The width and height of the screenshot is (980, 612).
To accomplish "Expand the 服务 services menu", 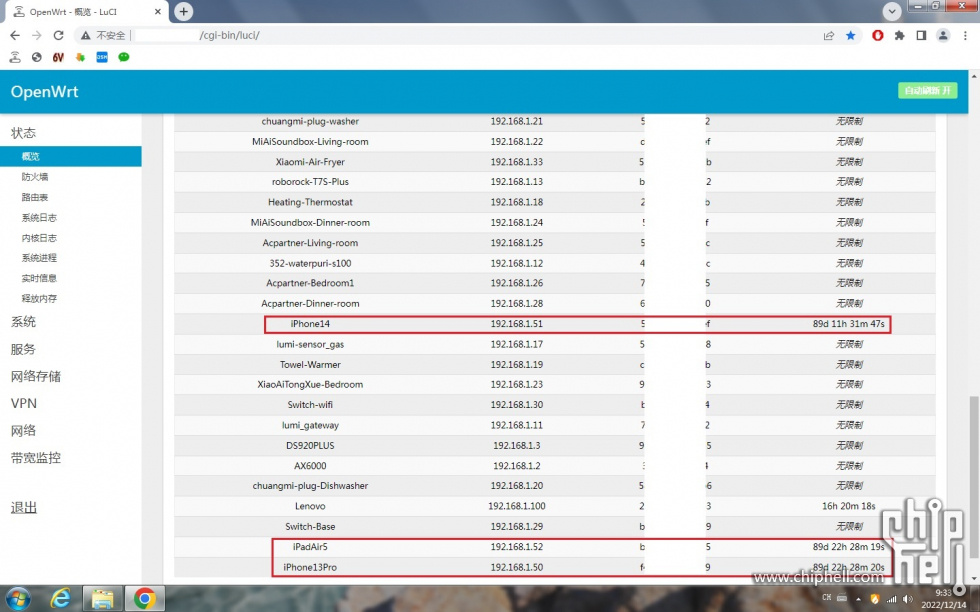I will (x=24, y=349).
